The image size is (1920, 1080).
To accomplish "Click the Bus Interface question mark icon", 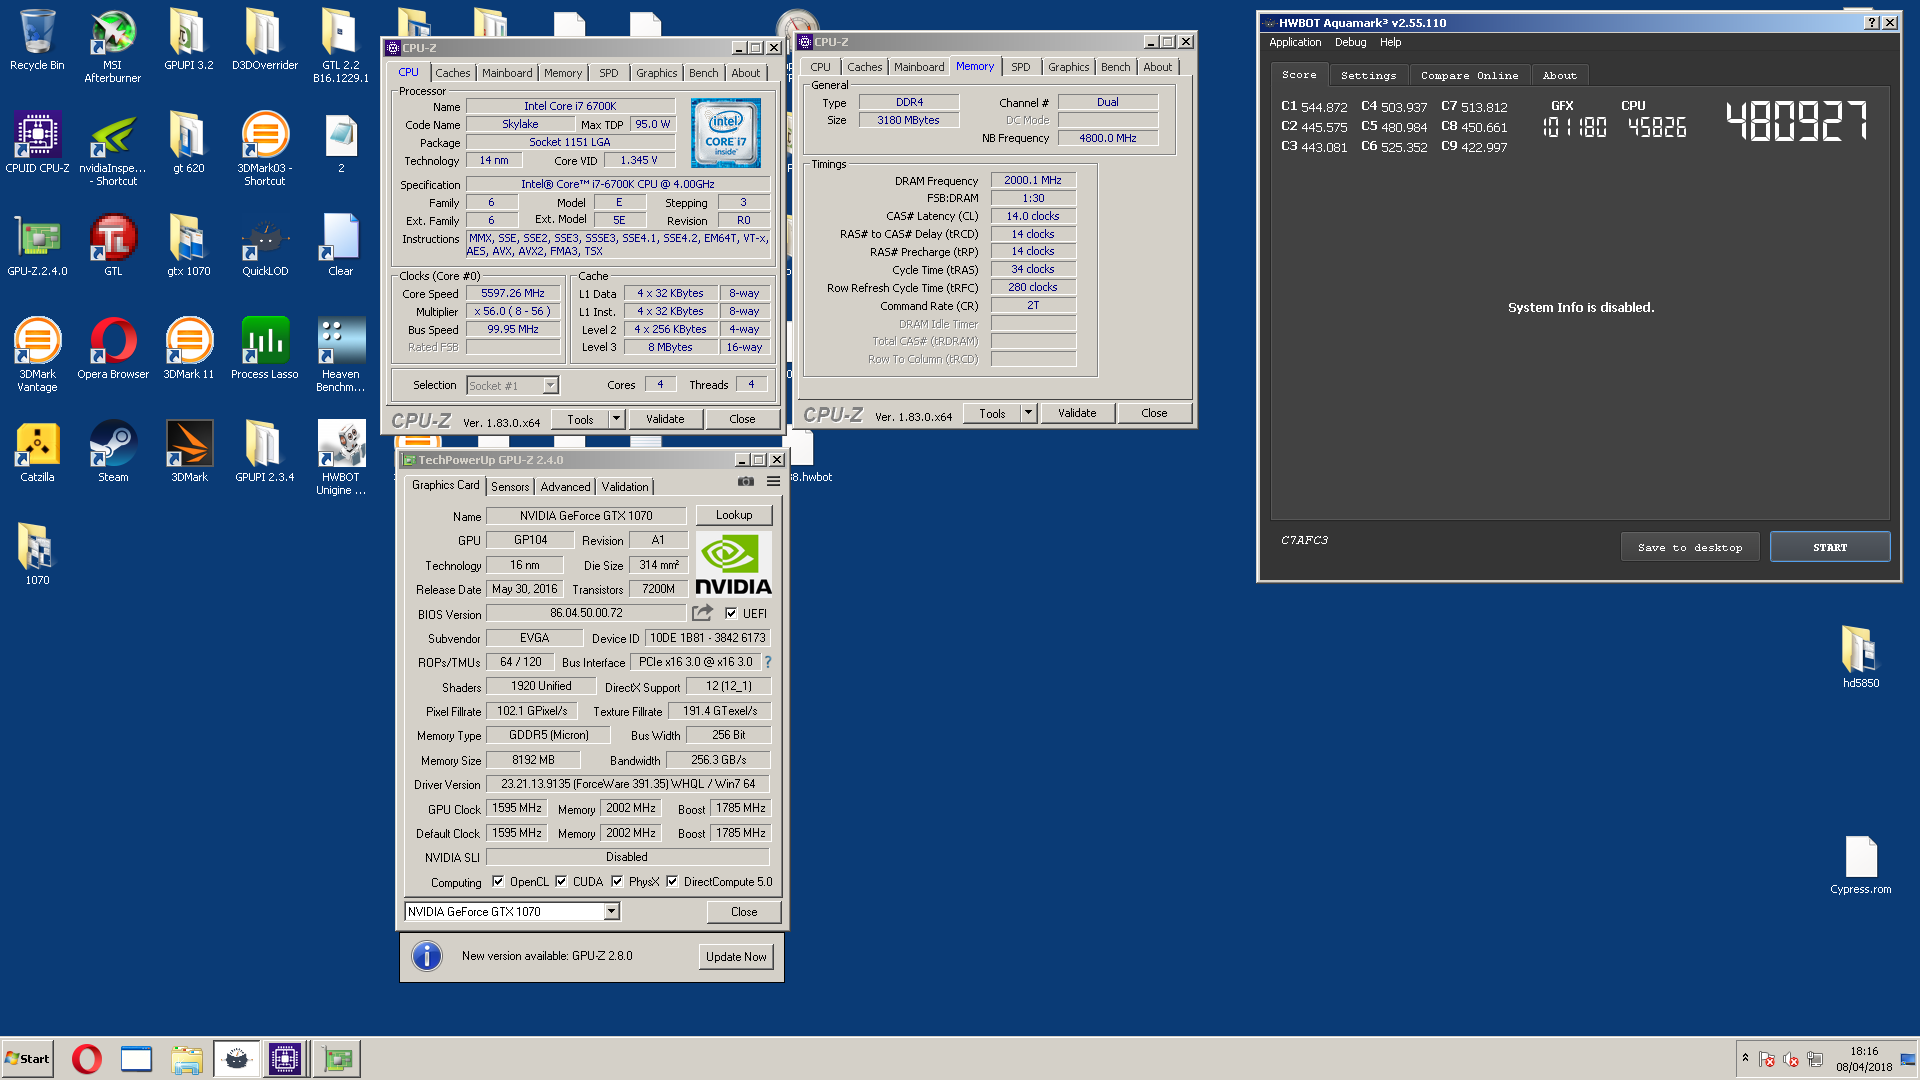I will coord(768,662).
